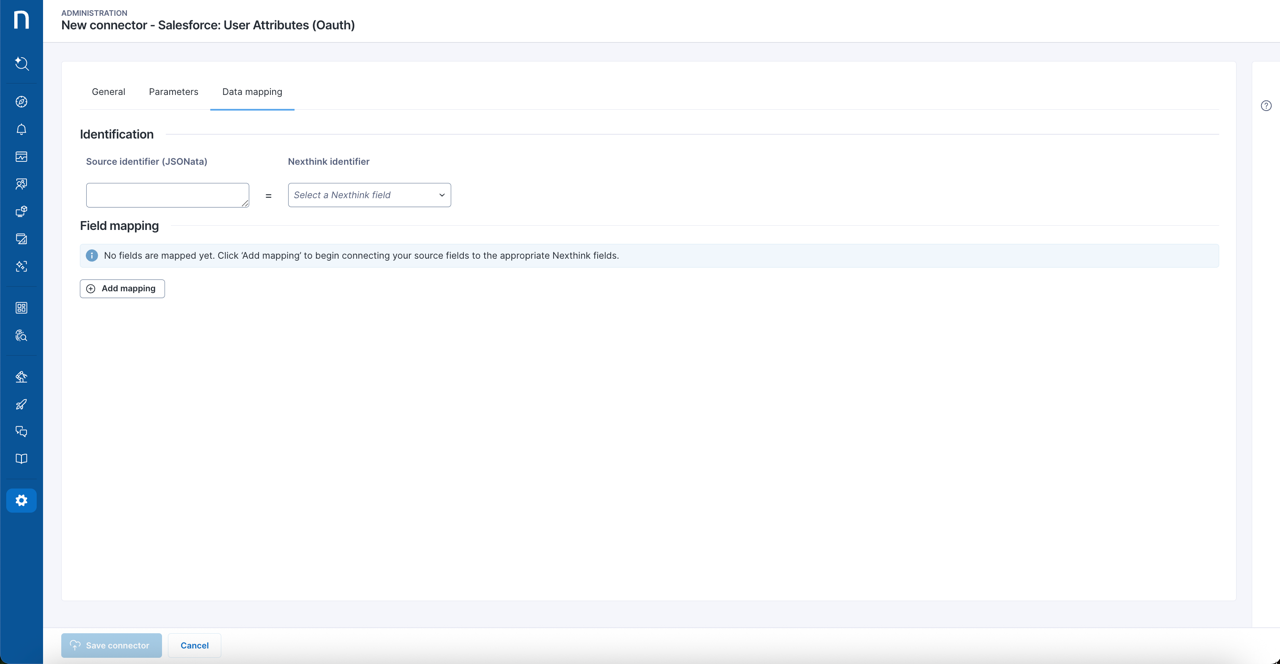Open the search icon in the sidebar

pyautogui.click(x=21, y=64)
